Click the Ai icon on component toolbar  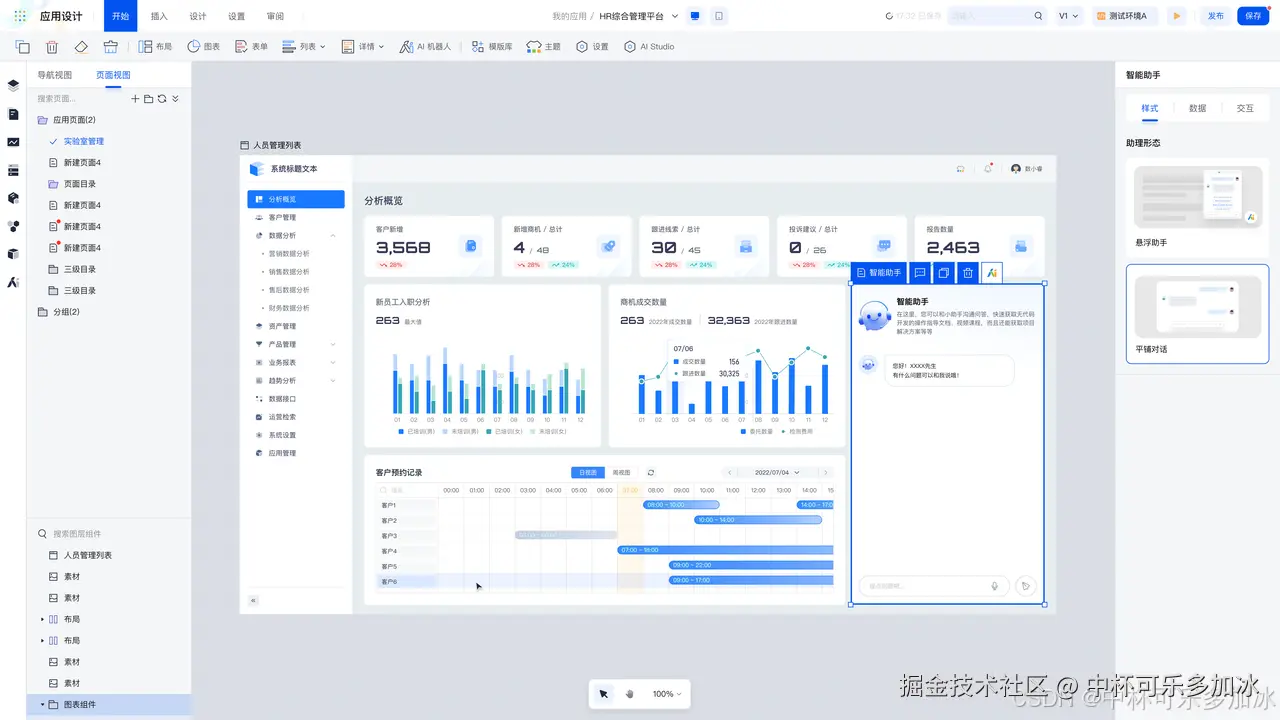[991, 272]
